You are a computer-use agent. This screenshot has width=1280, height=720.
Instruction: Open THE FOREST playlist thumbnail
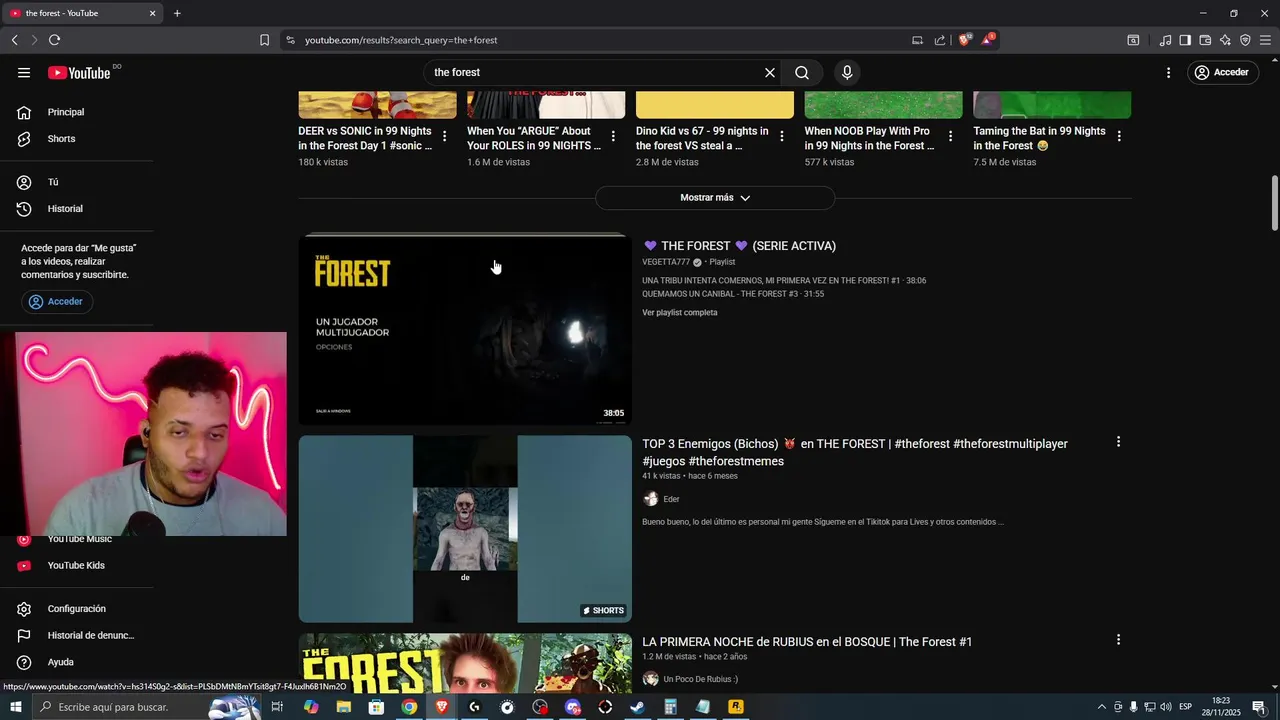[x=465, y=330]
